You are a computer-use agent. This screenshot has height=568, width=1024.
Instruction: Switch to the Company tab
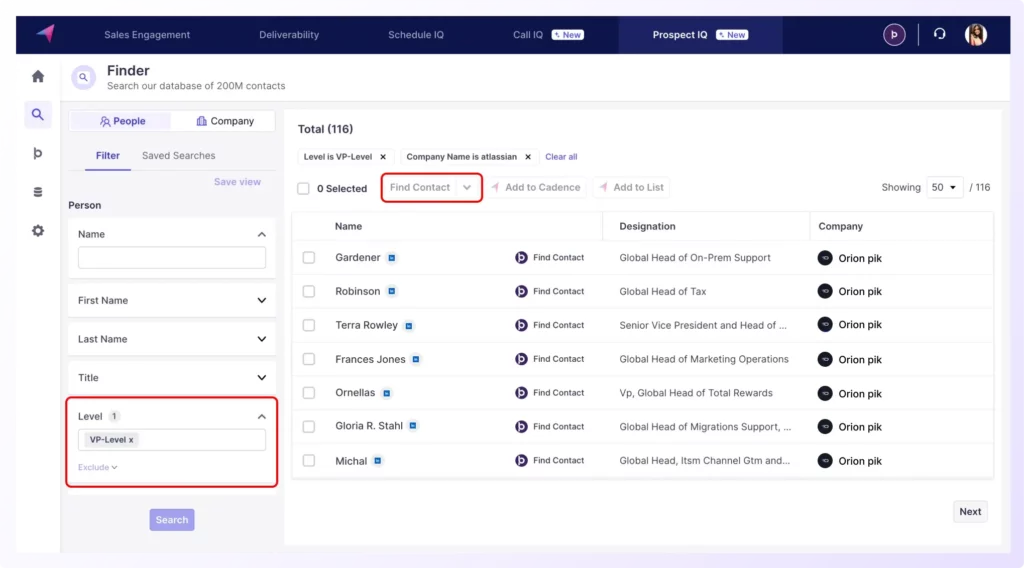tap(225, 121)
